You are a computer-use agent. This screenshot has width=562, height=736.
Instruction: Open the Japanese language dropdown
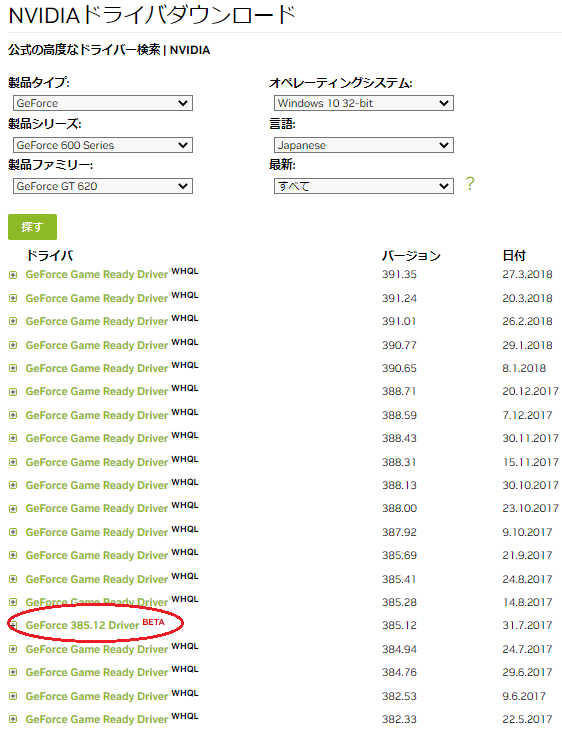tap(364, 145)
